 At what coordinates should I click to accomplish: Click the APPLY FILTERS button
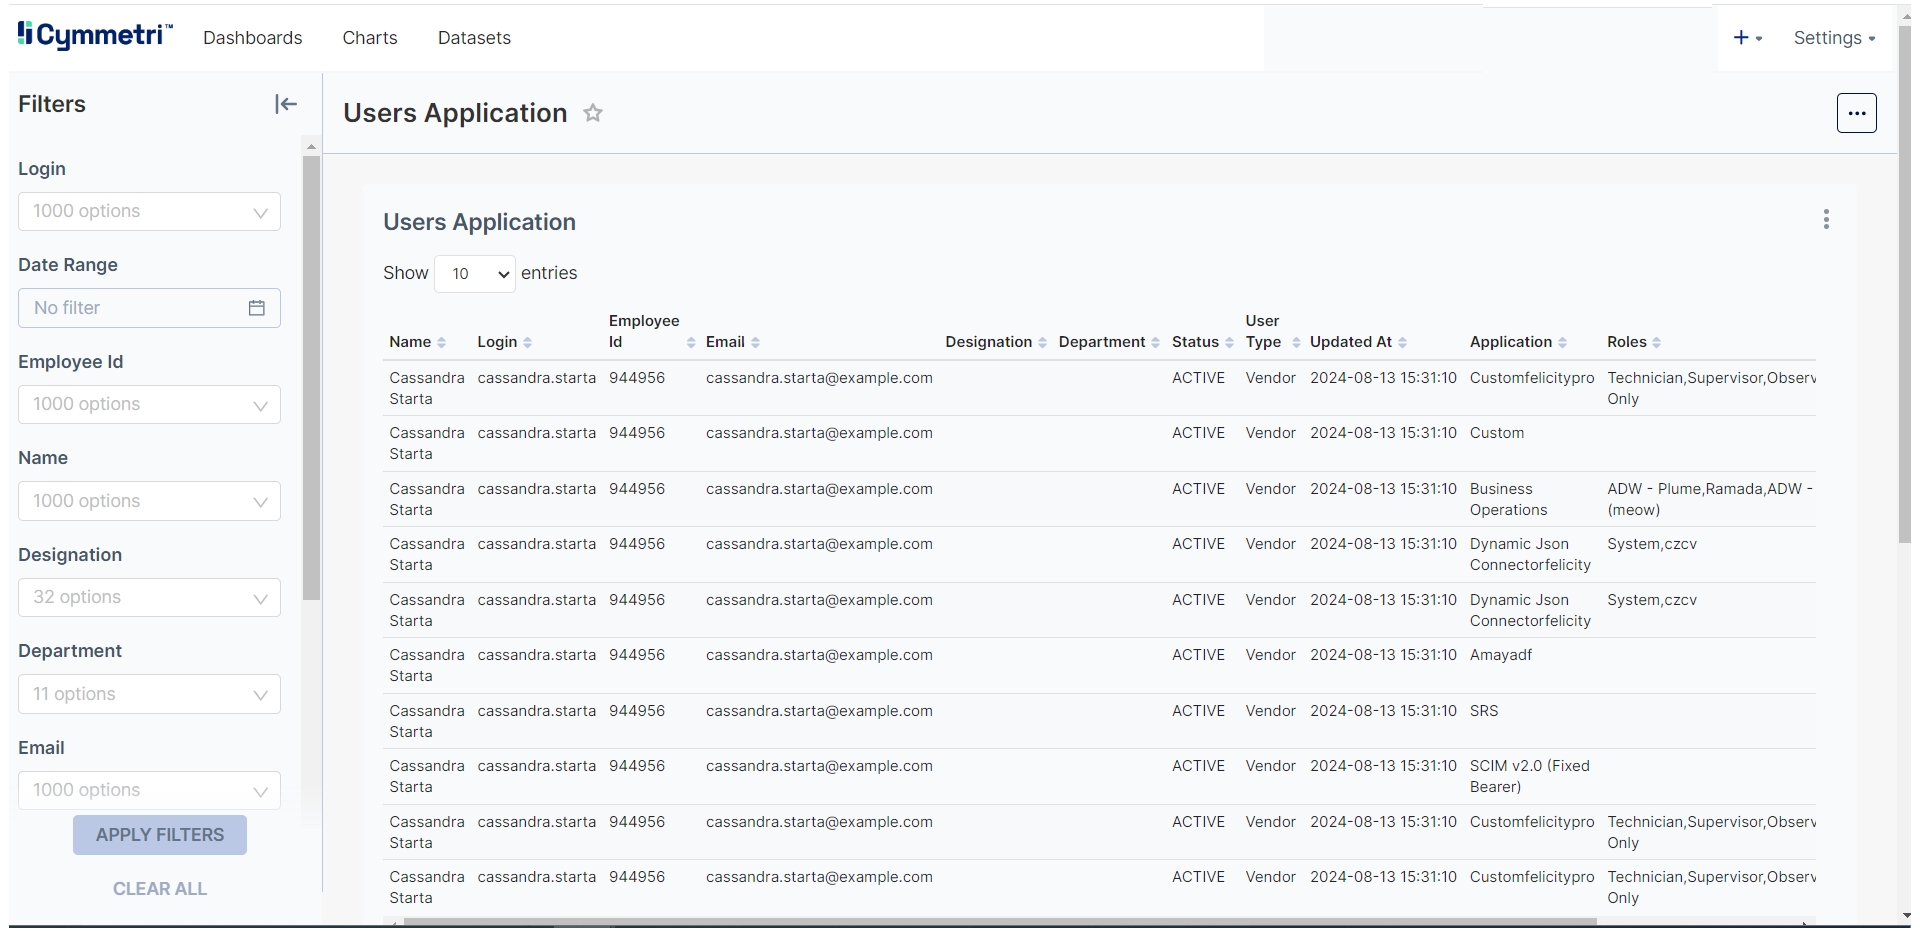pyautogui.click(x=160, y=835)
